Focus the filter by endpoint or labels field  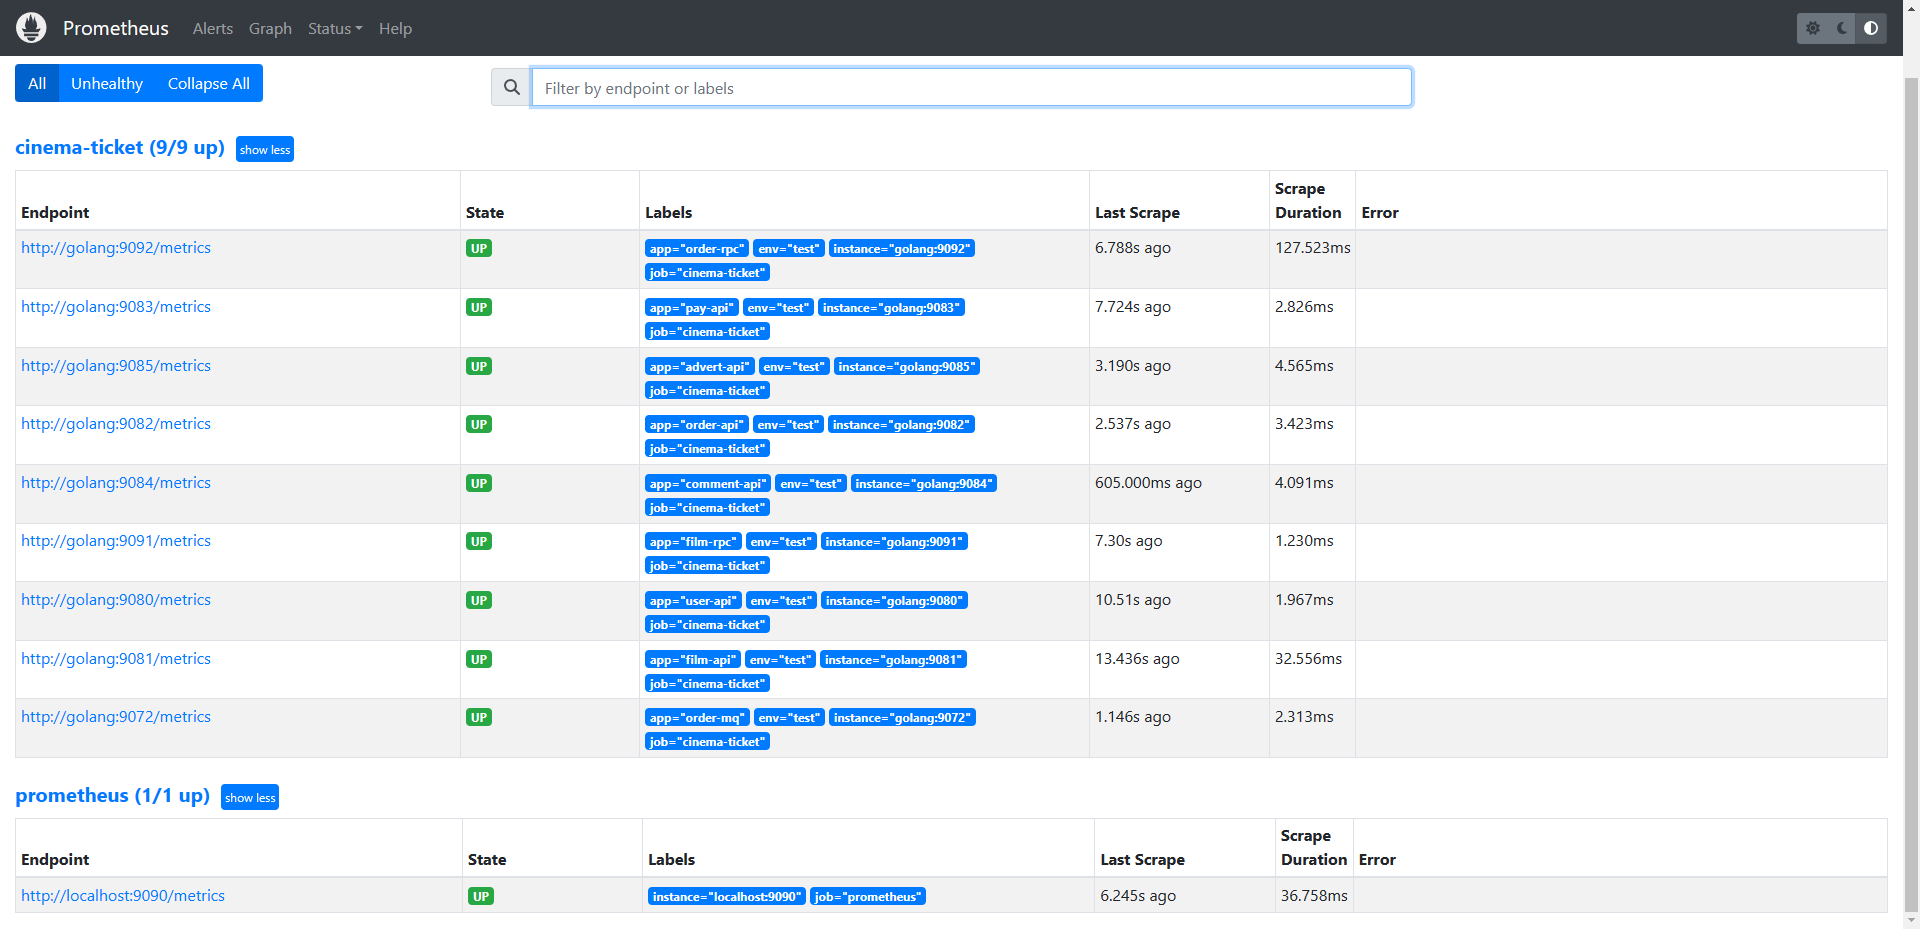(971, 88)
